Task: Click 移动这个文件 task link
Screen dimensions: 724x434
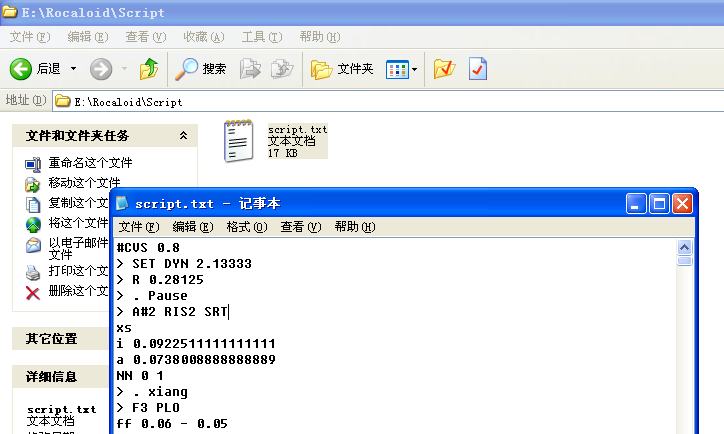Action: click(x=84, y=182)
